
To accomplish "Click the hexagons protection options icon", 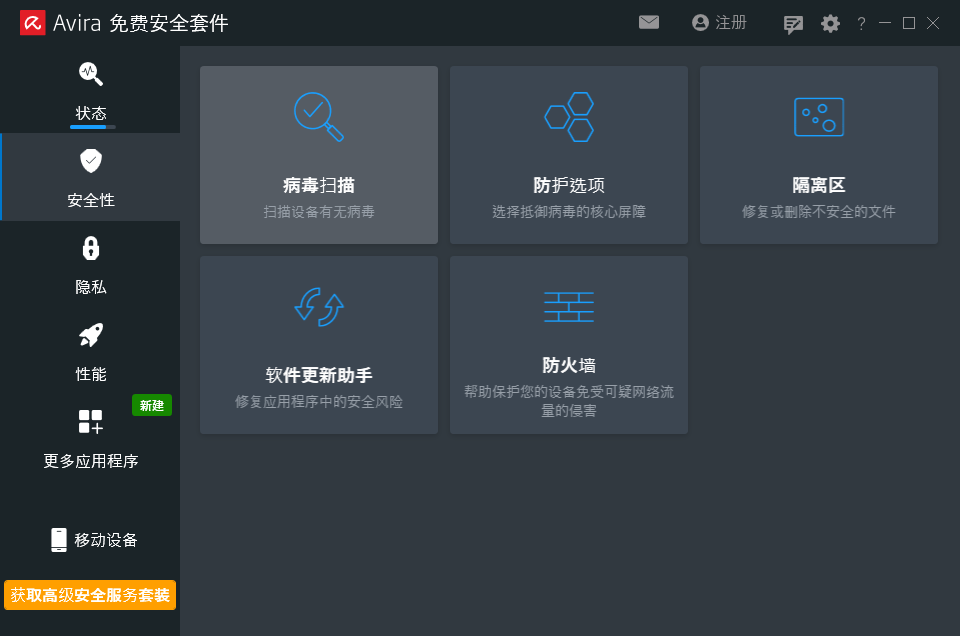I will pyautogui.click(x=569, y=116).
